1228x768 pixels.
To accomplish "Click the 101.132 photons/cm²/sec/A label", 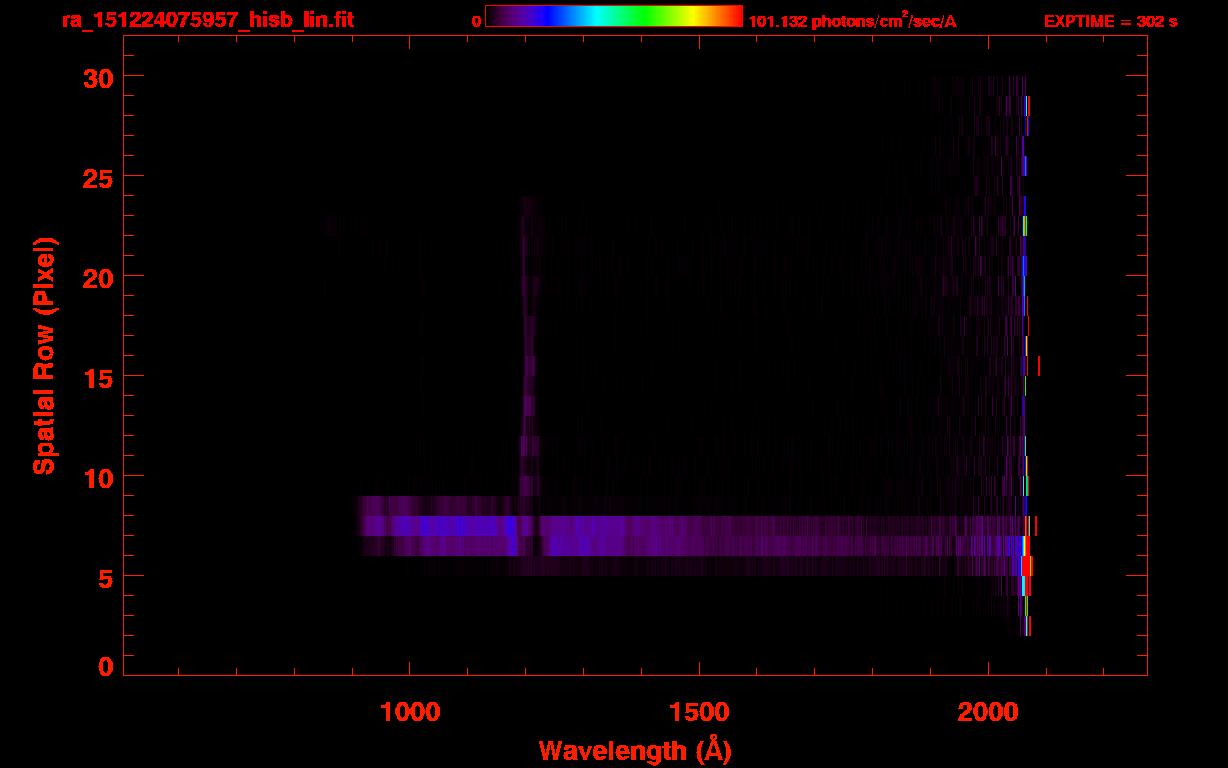I will (852, 20).
